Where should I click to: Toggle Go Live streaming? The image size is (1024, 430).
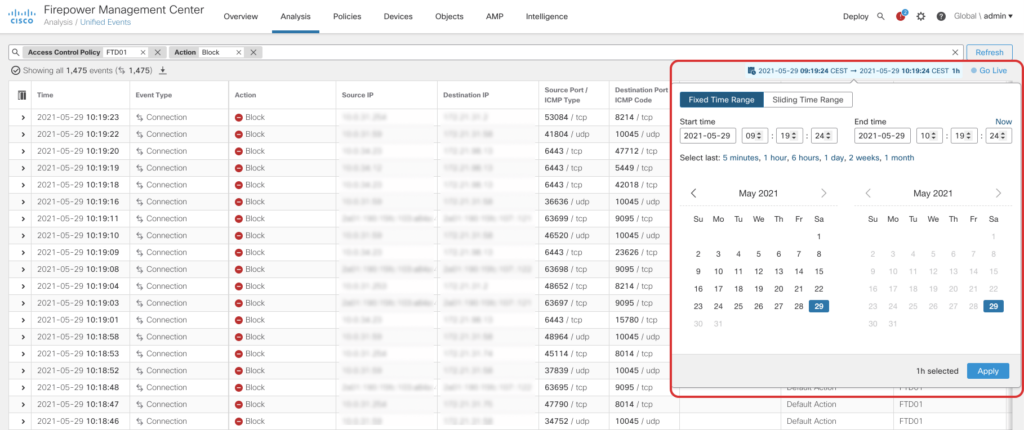coord(989,71)
